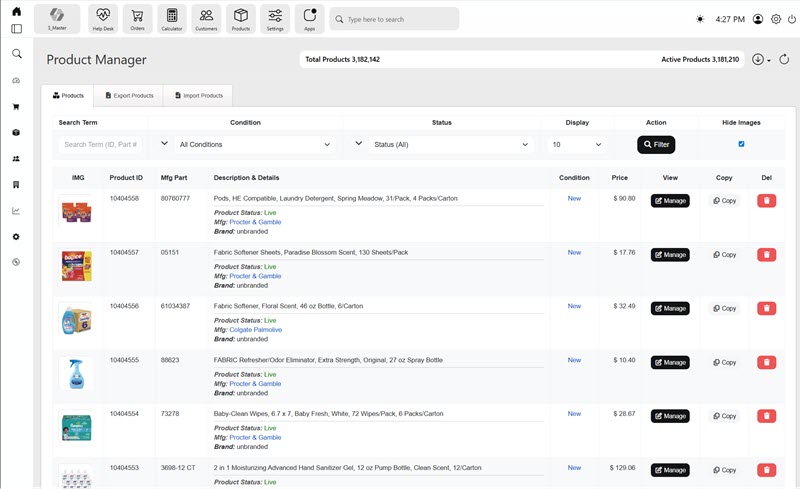
Task: Click the user profile icon
Action: pyautogui.click(x=758, y=19)
